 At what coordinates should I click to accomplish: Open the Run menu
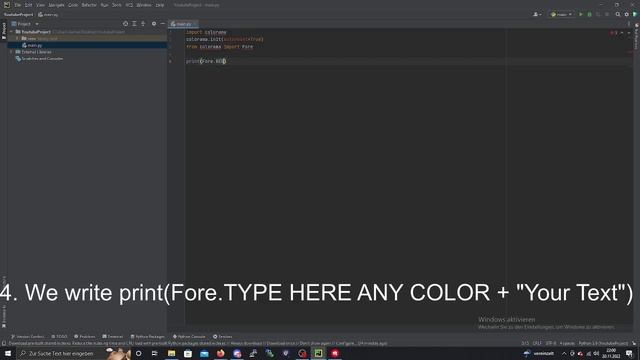(x=104, y=5)
